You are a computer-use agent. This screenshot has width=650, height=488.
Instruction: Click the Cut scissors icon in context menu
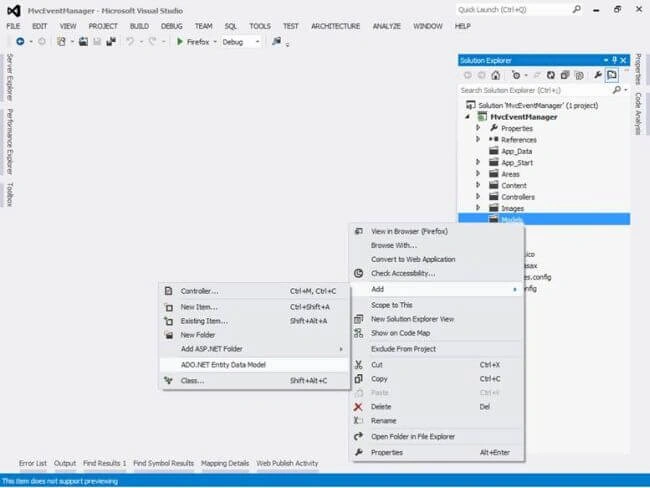click(358, 364)
